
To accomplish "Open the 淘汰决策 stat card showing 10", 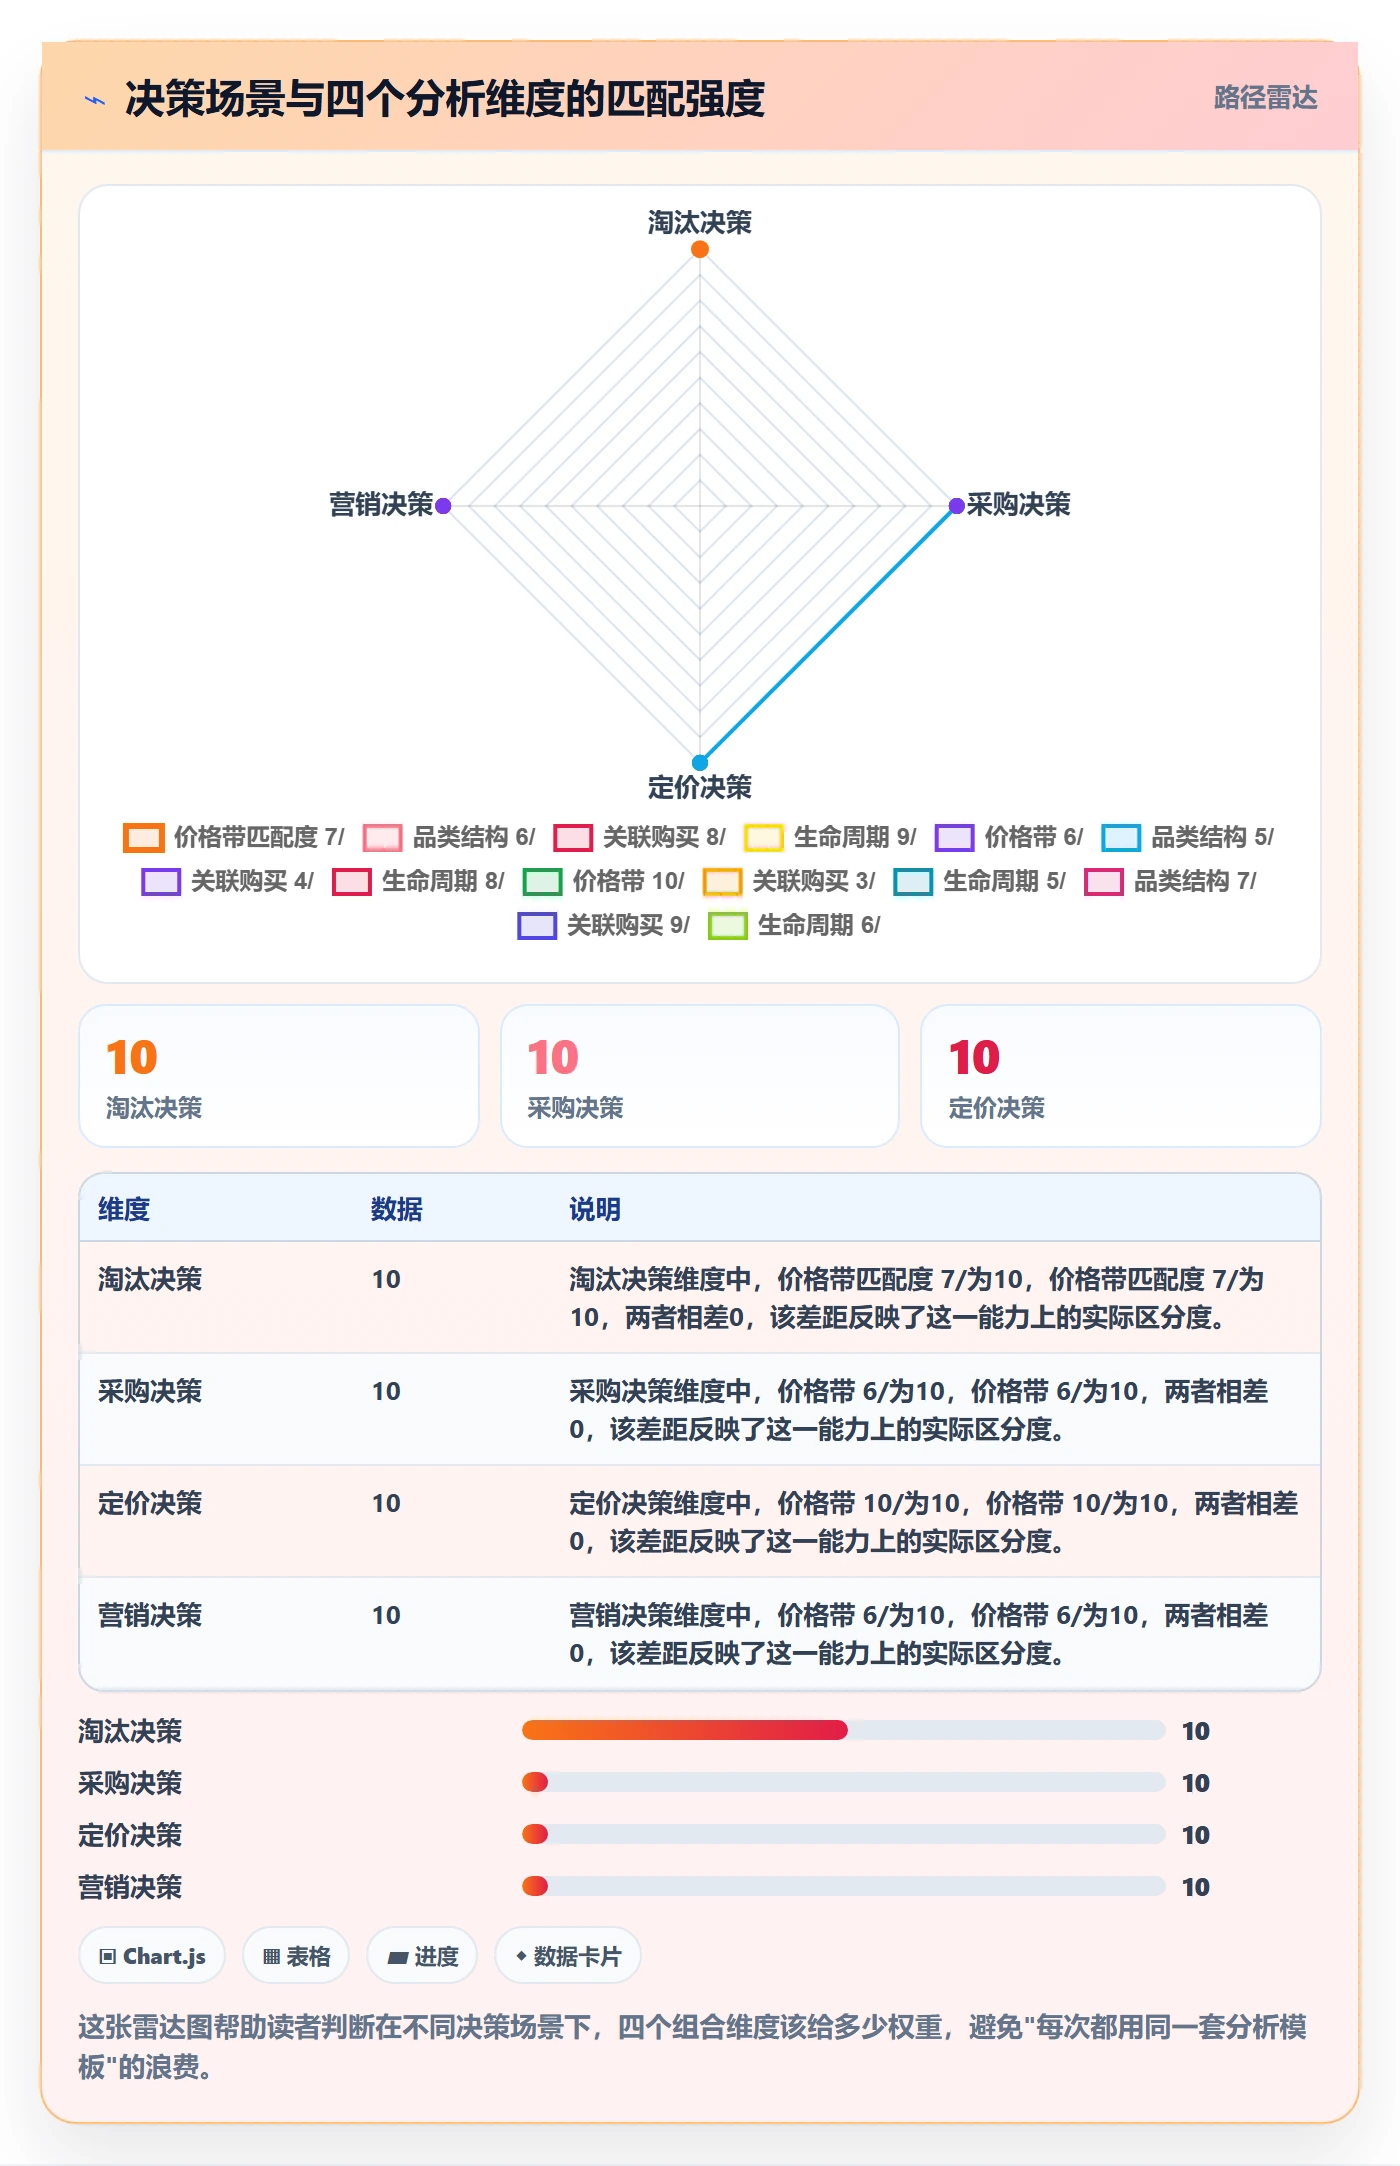I will (279, 1076).
